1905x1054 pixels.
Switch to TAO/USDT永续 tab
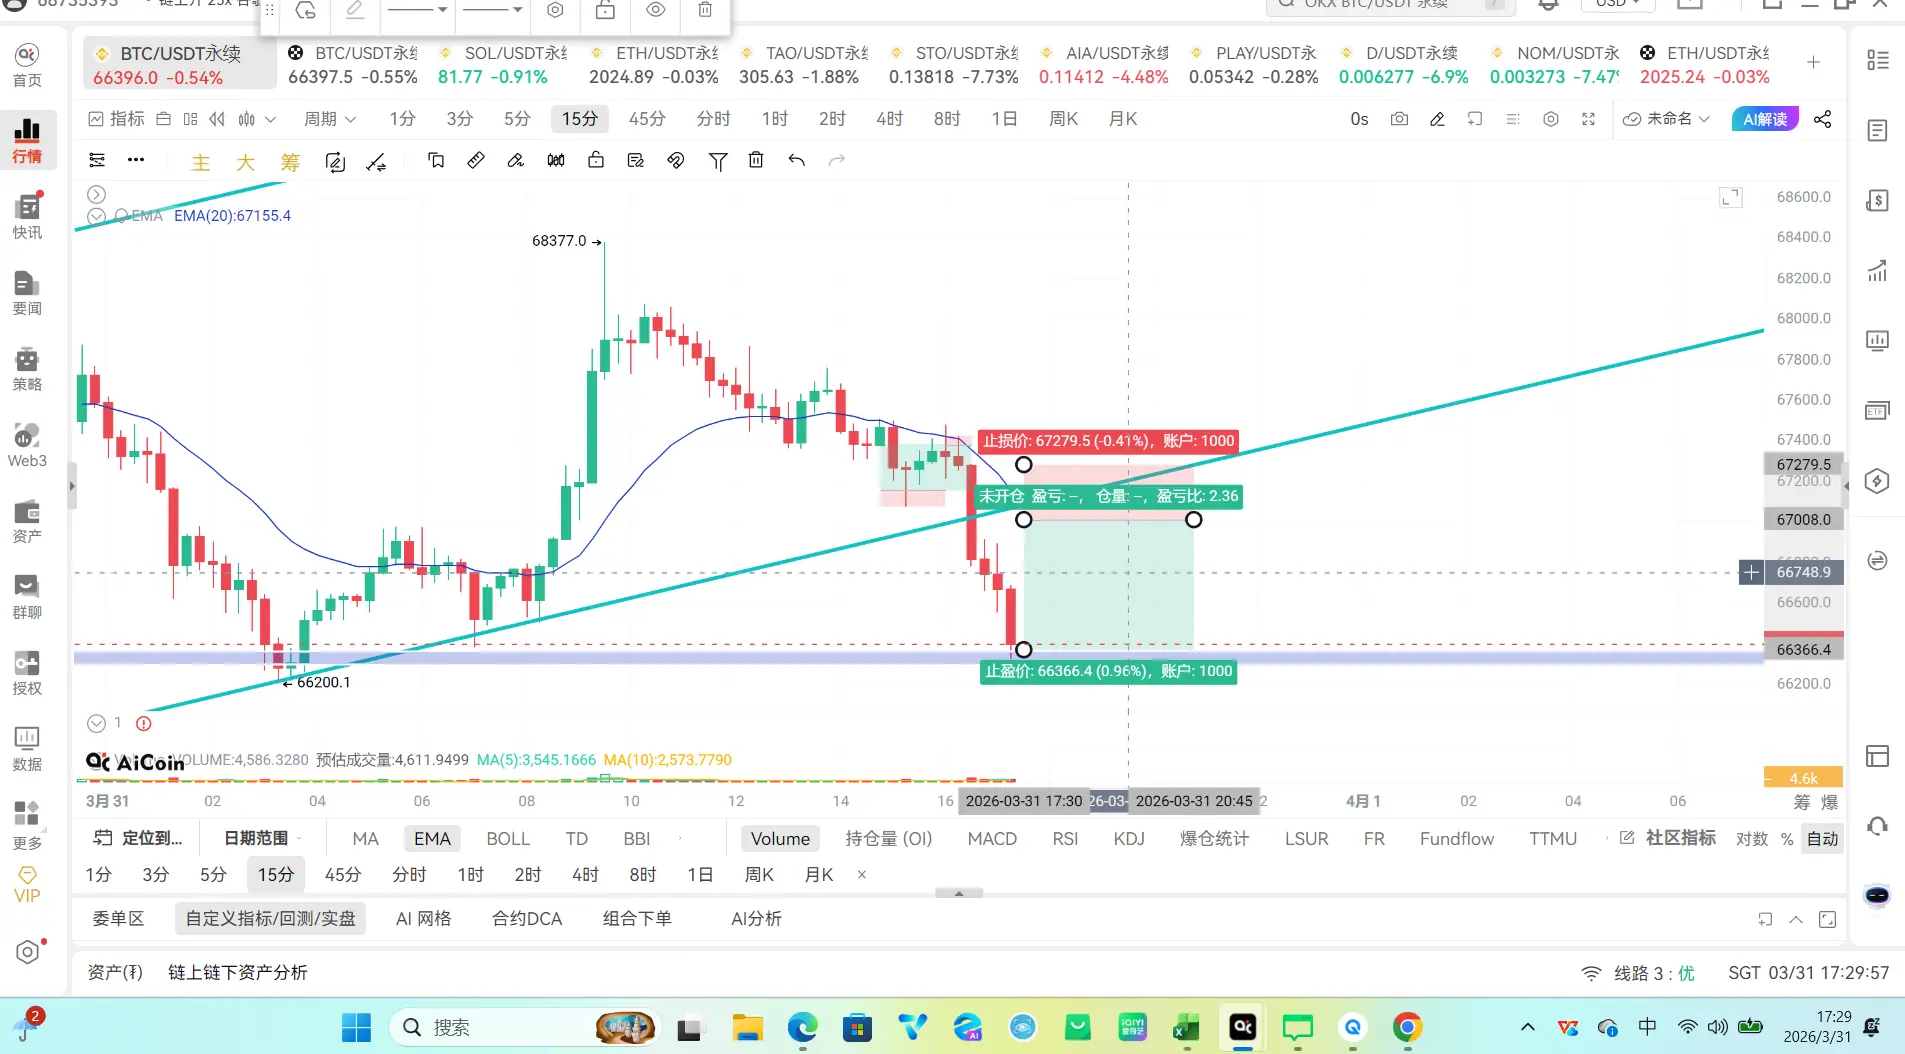(x=803, y=65)
